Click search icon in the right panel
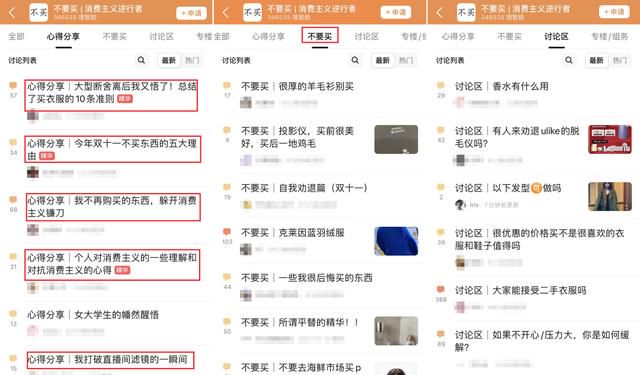 click(569, 60)
